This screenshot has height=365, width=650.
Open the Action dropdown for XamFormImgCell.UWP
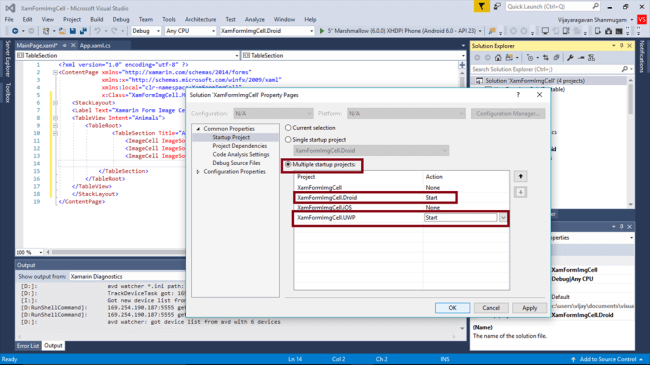click(503, 218)
